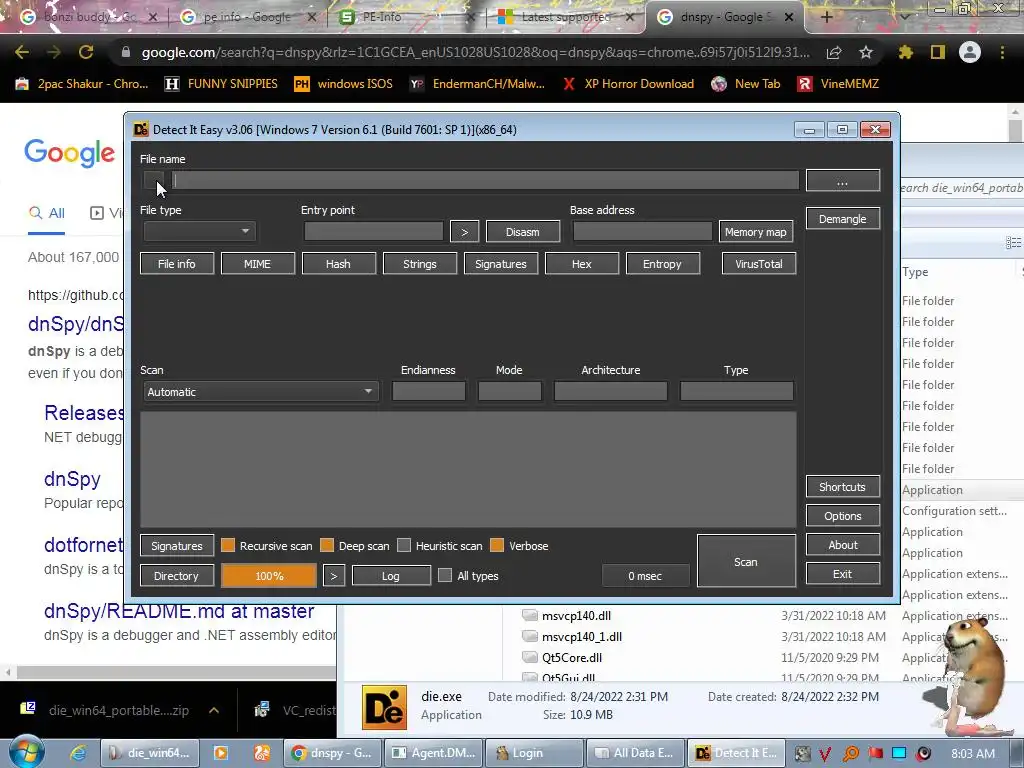The width and height of the screenshot is (1024, 768).
Task: Click the 100% scan progress bar
Action: coord(269,575)
